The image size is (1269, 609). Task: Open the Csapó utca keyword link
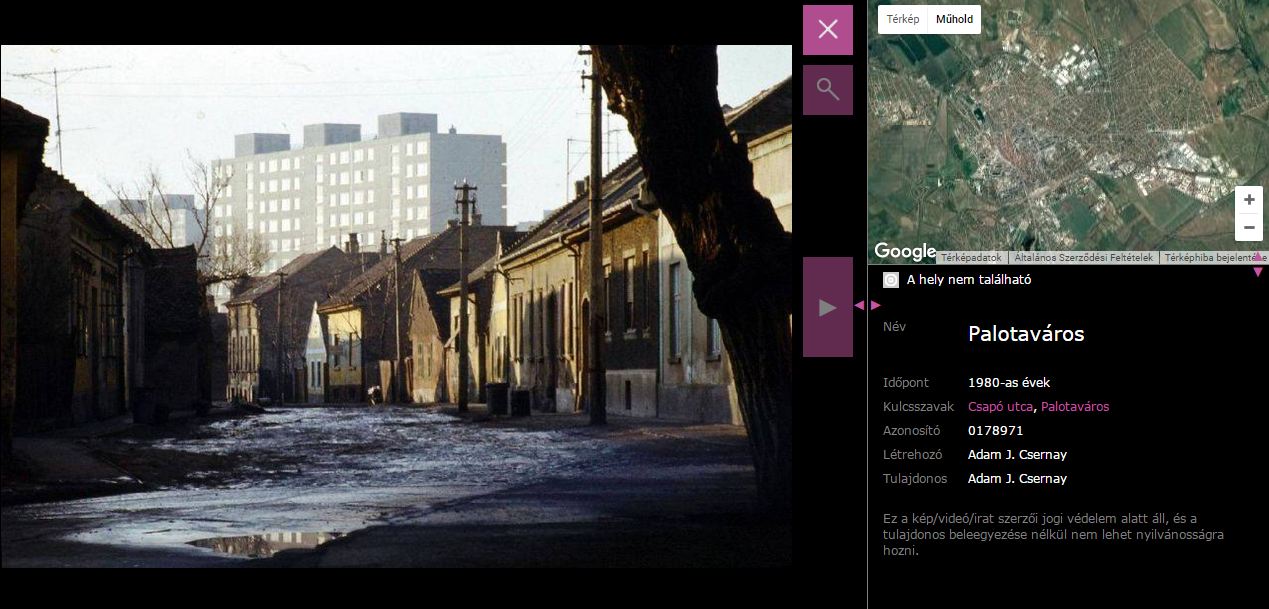1002,407
